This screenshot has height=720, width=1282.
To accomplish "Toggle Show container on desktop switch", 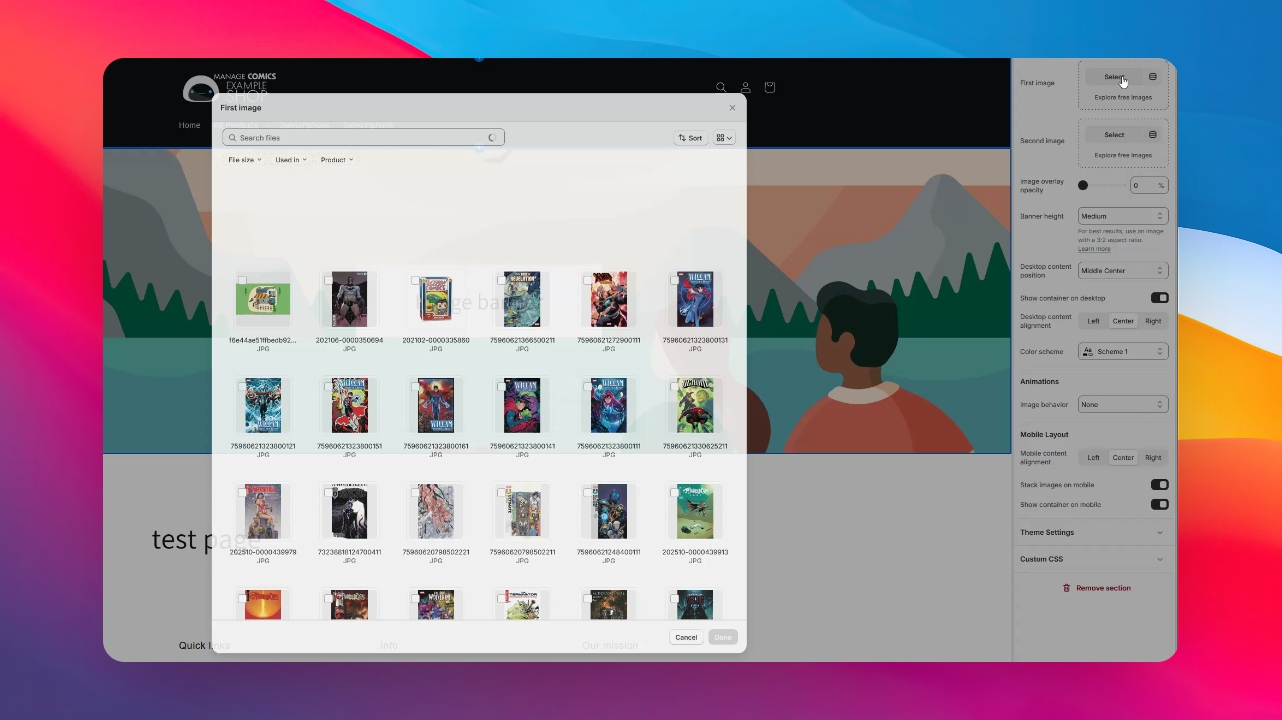I will point(1159,298).
